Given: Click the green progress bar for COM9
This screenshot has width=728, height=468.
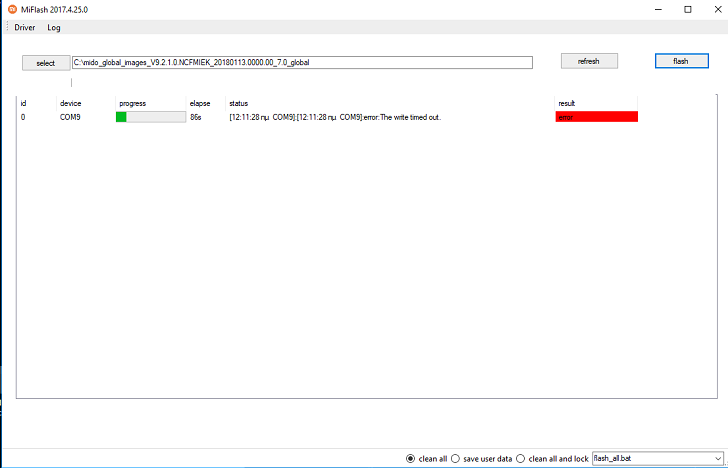Looking at the screenshot, I should [x=150, y=117].
